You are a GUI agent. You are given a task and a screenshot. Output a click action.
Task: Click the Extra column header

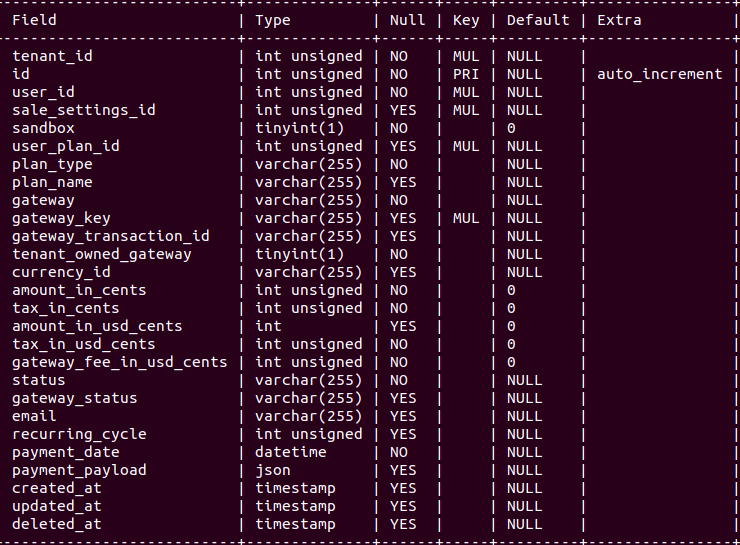[x=619, y=20]
